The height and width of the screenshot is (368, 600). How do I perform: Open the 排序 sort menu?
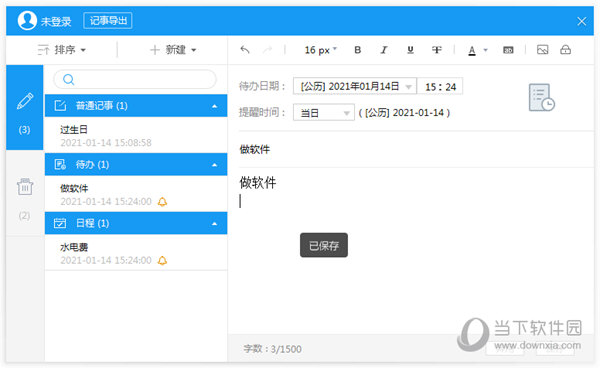pyautogui.click(x=62, y=50)
